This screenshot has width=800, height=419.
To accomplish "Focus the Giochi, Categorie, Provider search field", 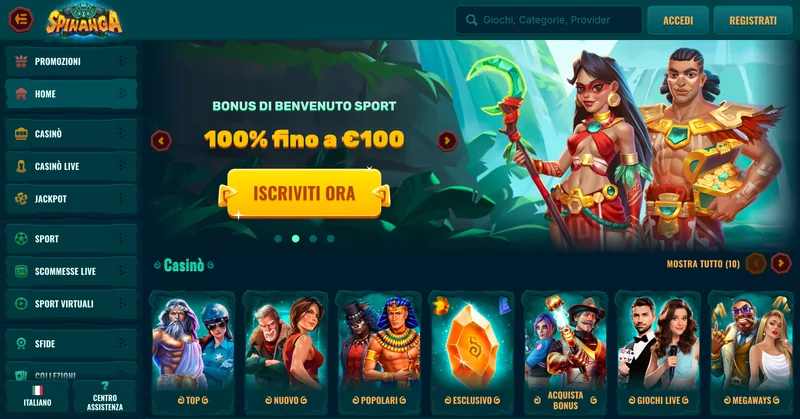I will 548,20.
